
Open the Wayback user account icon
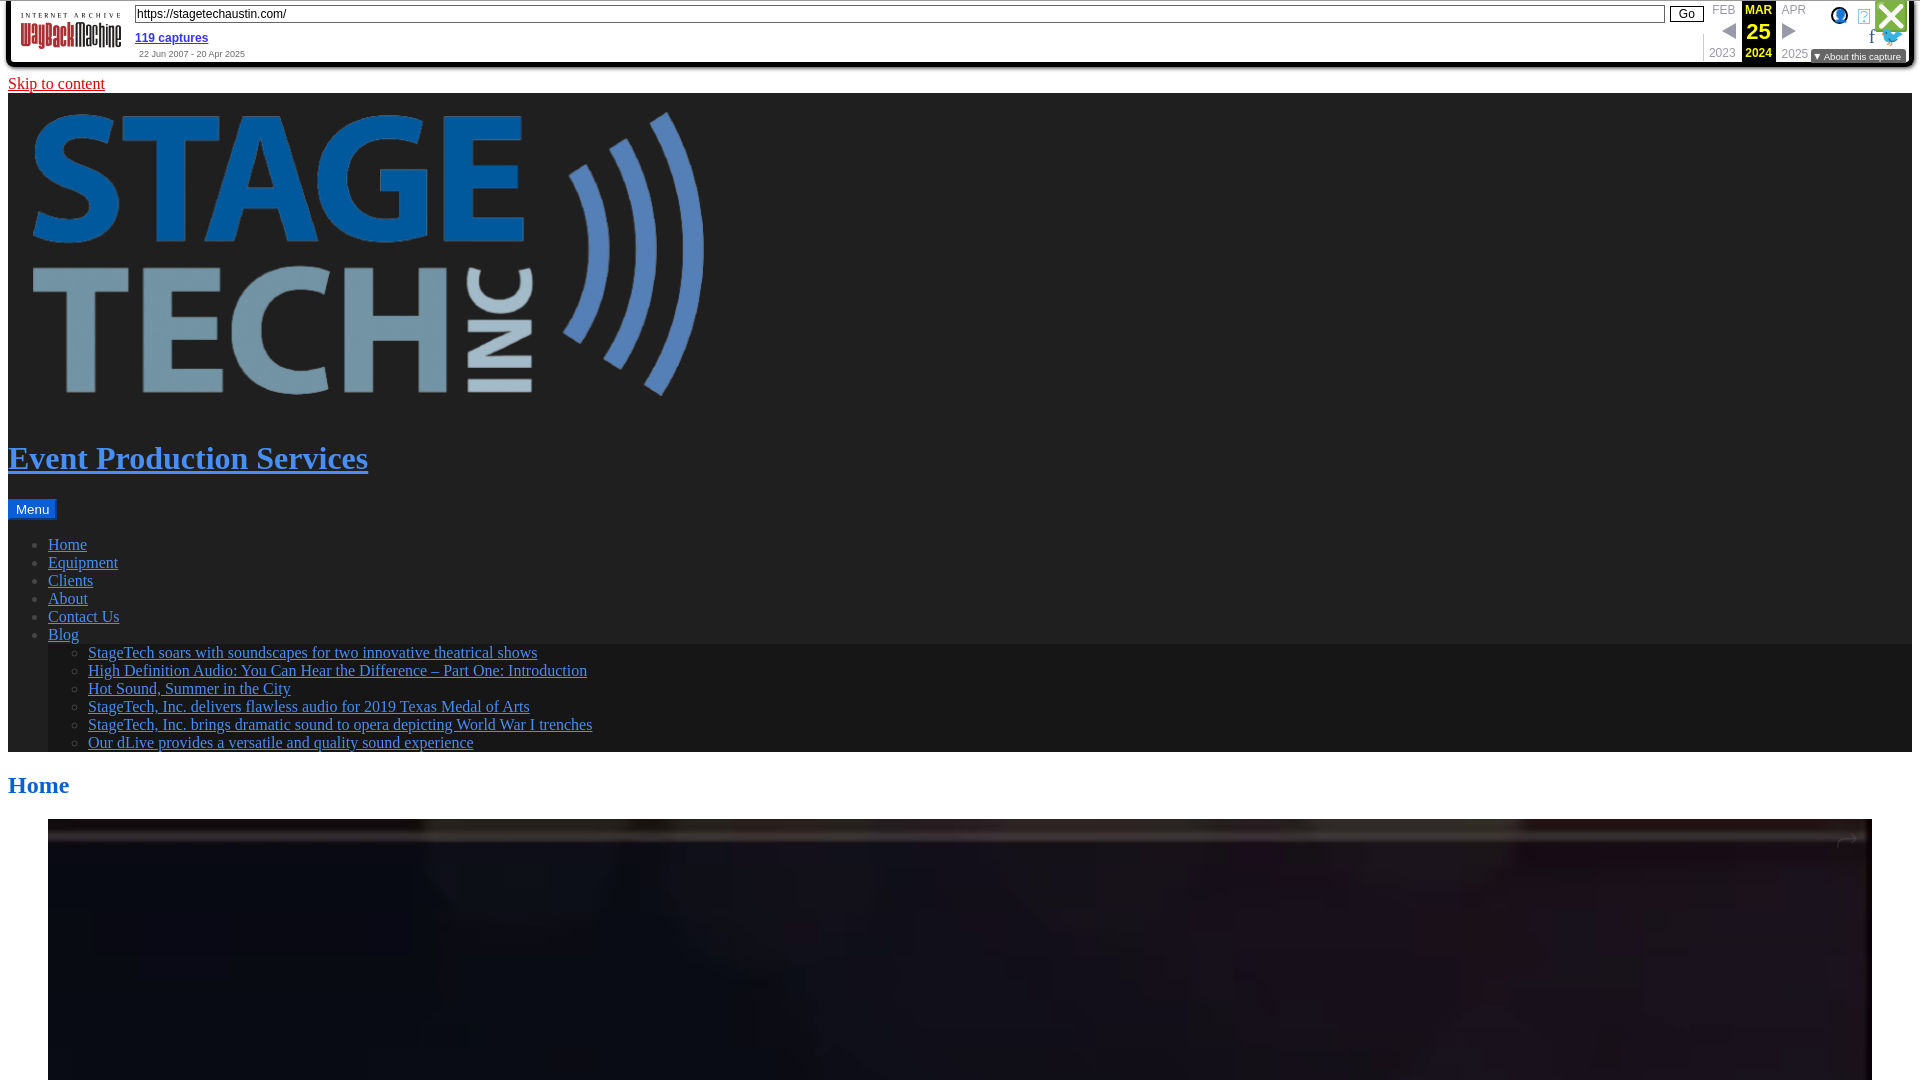1839,15
